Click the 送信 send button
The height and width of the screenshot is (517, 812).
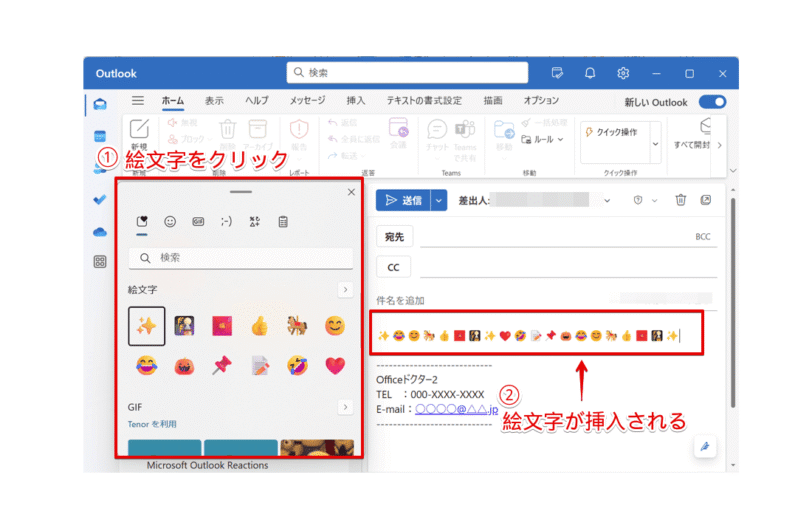(403, 200)
